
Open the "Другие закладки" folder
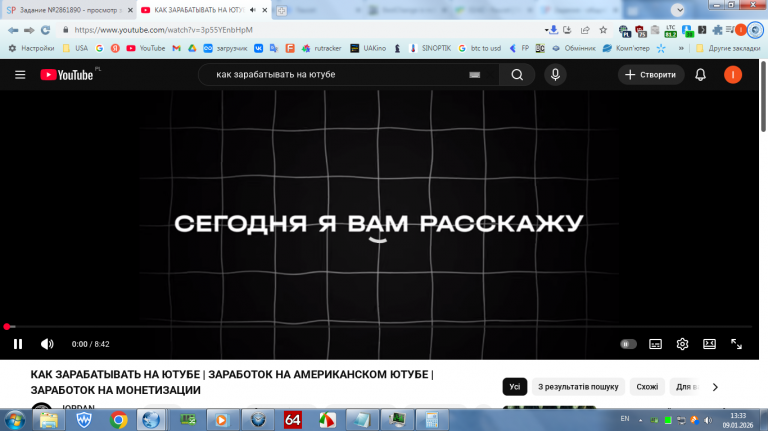[x=728, y=48]
